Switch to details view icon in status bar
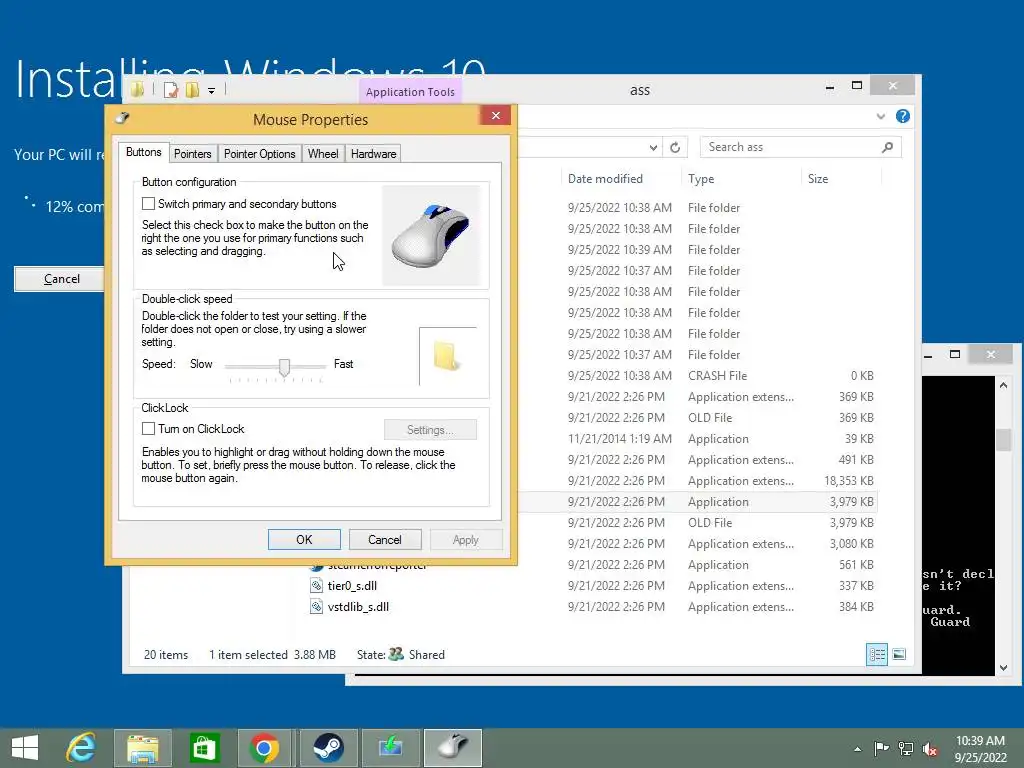The image size is (1024, 768). pyautogui.click(x=876, y=654)
